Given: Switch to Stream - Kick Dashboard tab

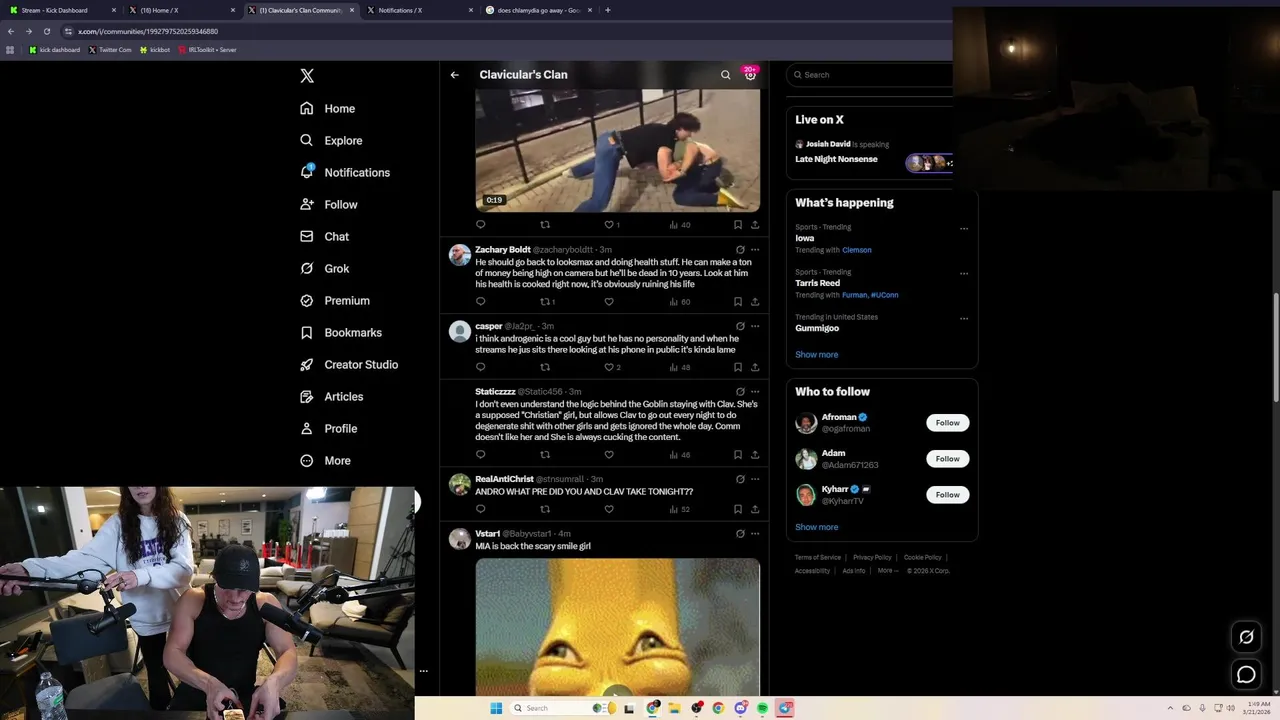Looking at the screenshot, I should point(63,10).
